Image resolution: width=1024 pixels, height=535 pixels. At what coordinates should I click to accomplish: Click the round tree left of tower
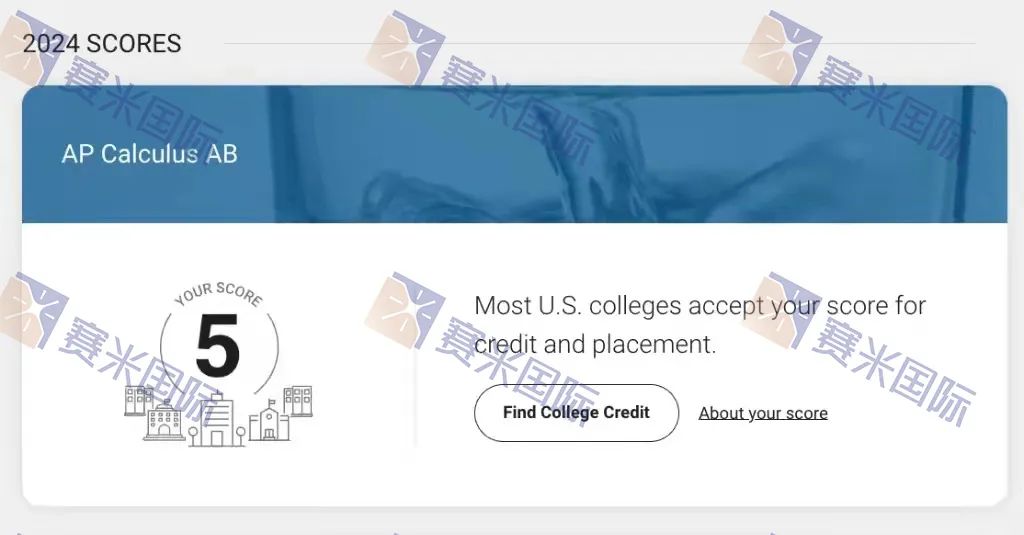tap(193, 436)
